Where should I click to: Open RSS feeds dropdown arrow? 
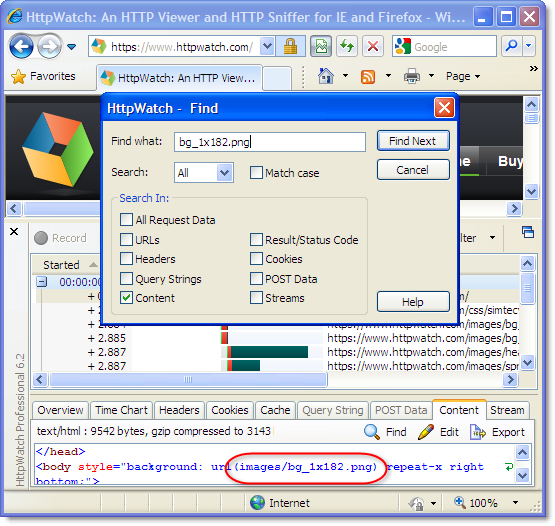[x=388, y=75]
